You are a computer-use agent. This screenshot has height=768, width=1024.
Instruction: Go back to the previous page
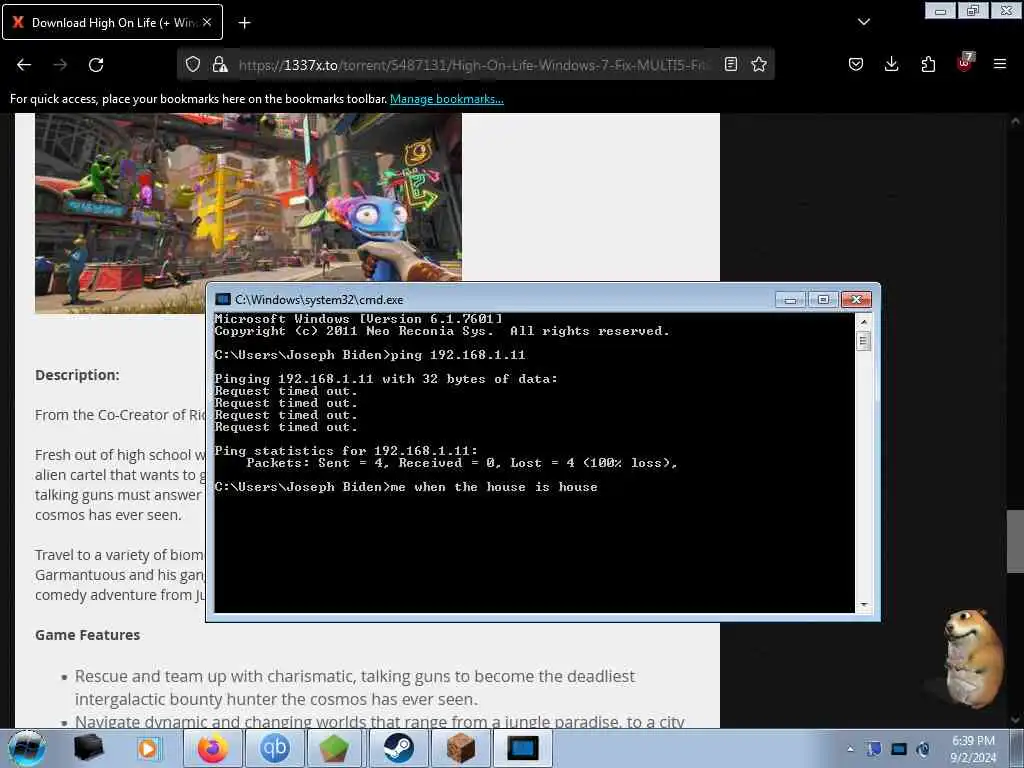pos(24,65)
